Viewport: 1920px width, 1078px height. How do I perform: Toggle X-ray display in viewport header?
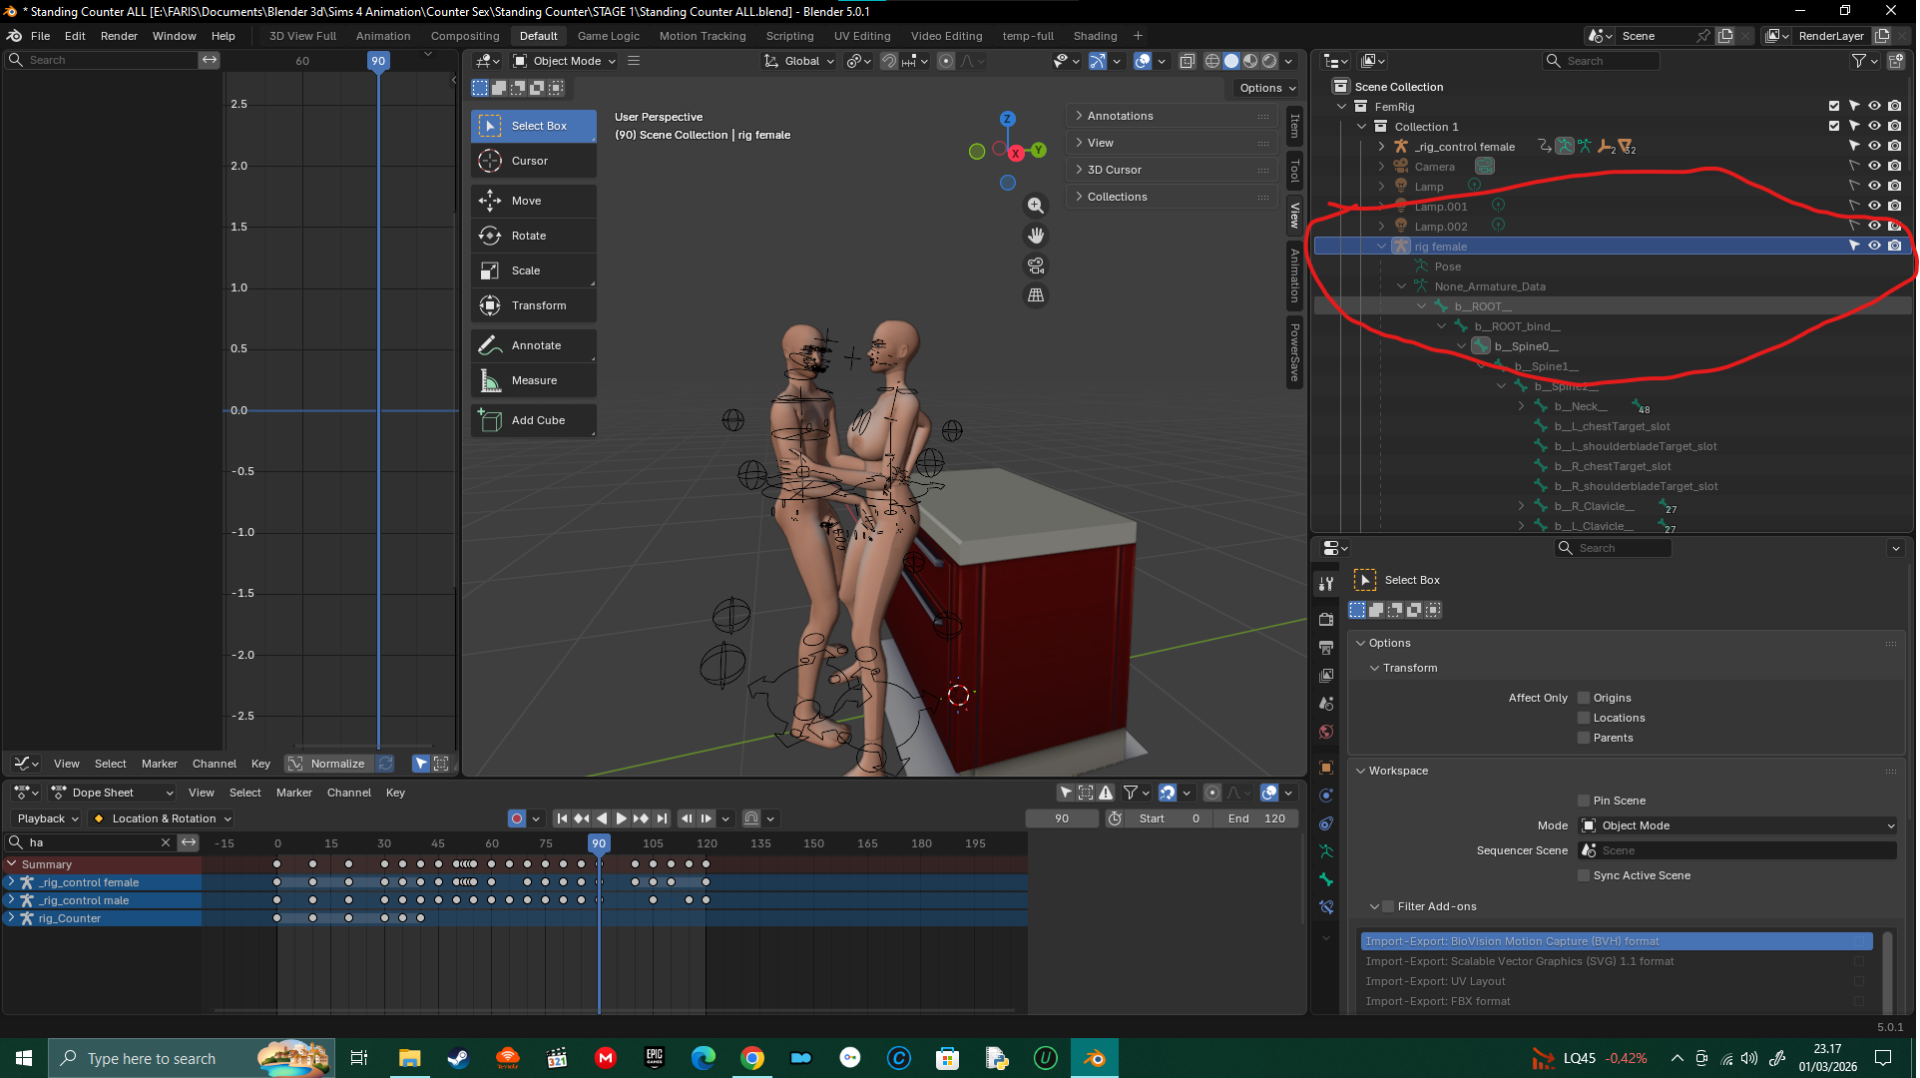click(1187, 61)
